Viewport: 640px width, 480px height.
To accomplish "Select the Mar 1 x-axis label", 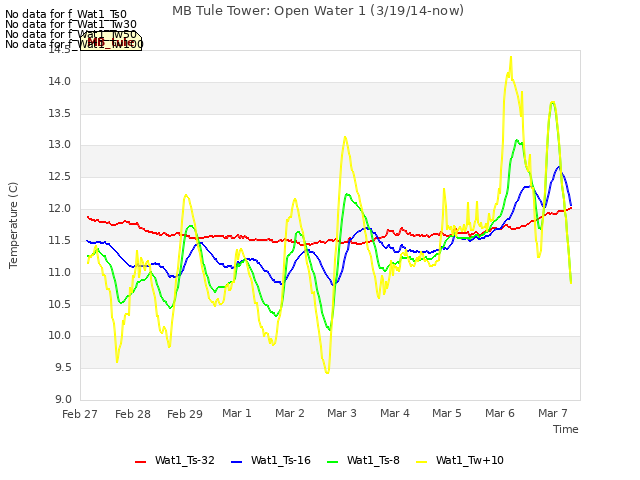I will [x=237, y=413].
